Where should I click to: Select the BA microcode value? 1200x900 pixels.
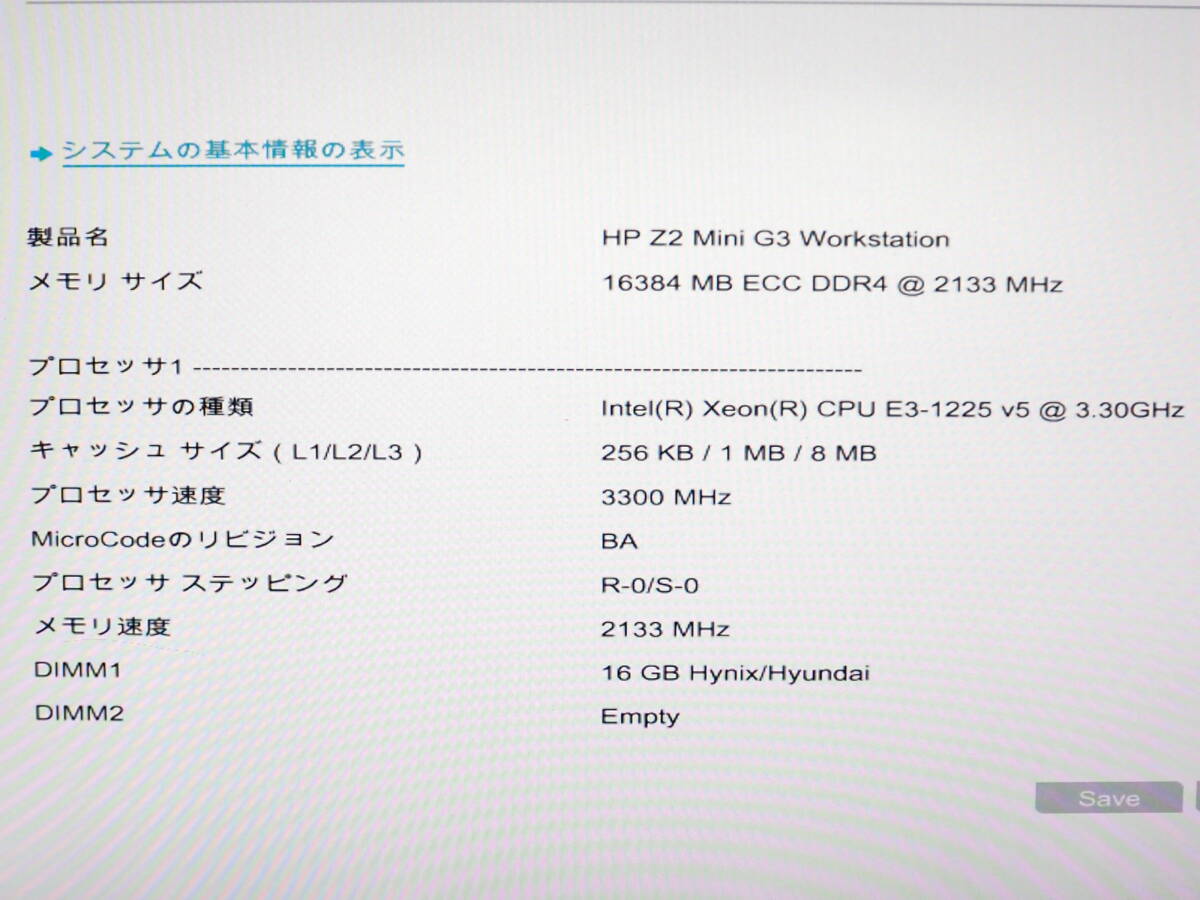pyautogui.click(x=619, y=541)
